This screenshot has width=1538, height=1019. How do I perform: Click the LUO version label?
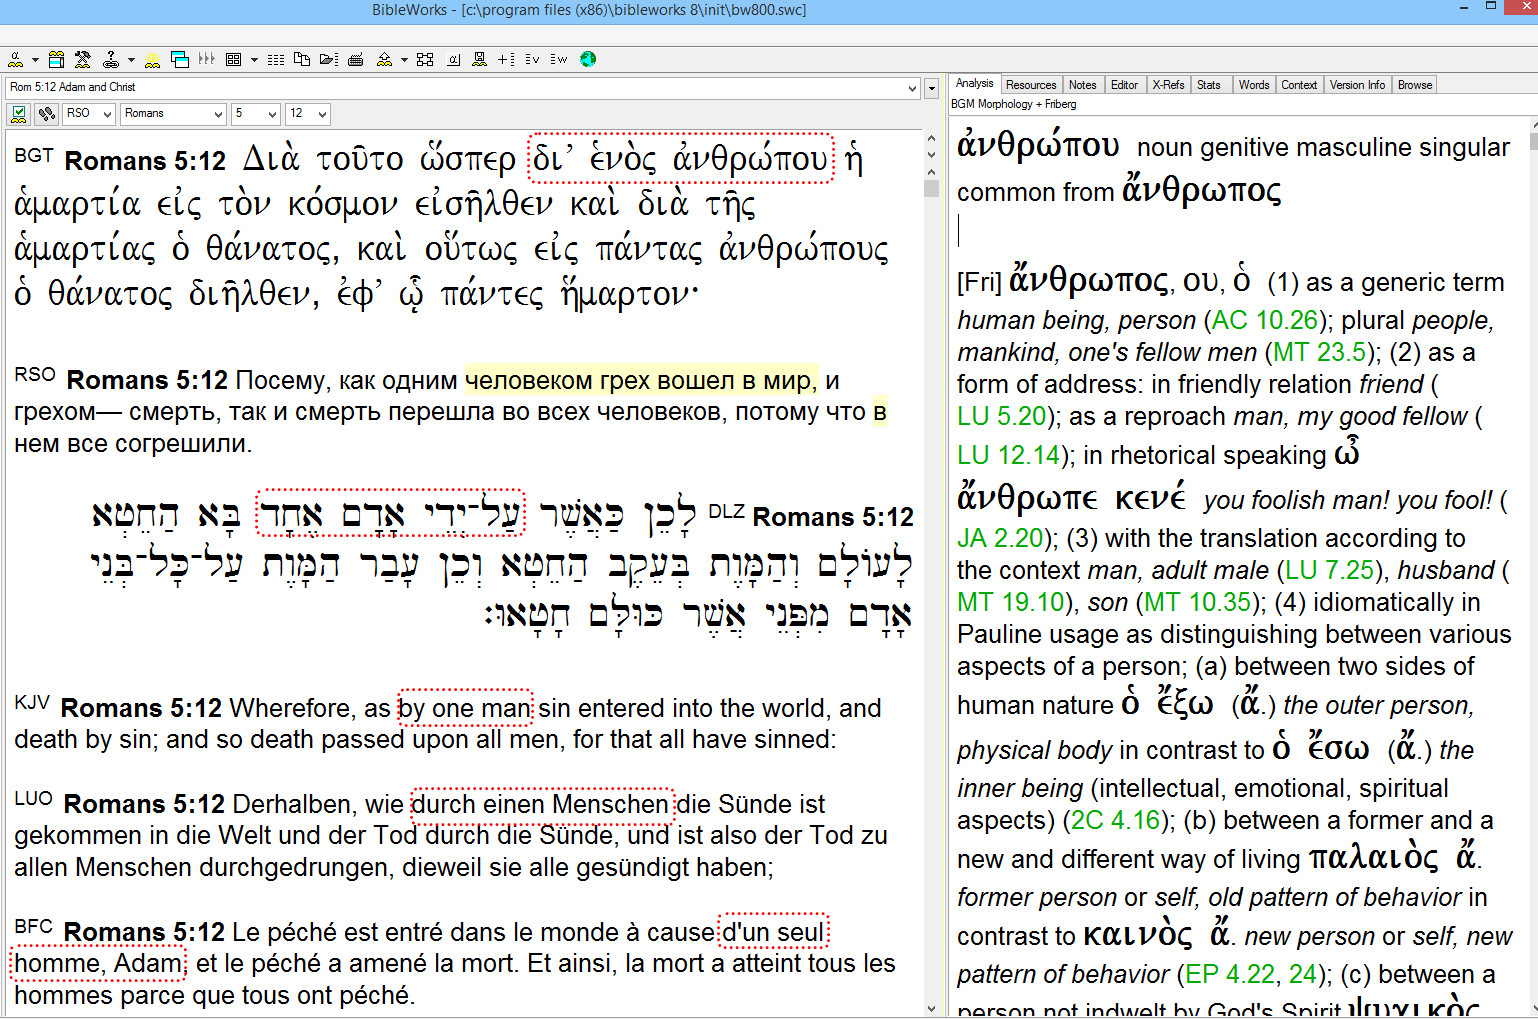click(33, 798)
